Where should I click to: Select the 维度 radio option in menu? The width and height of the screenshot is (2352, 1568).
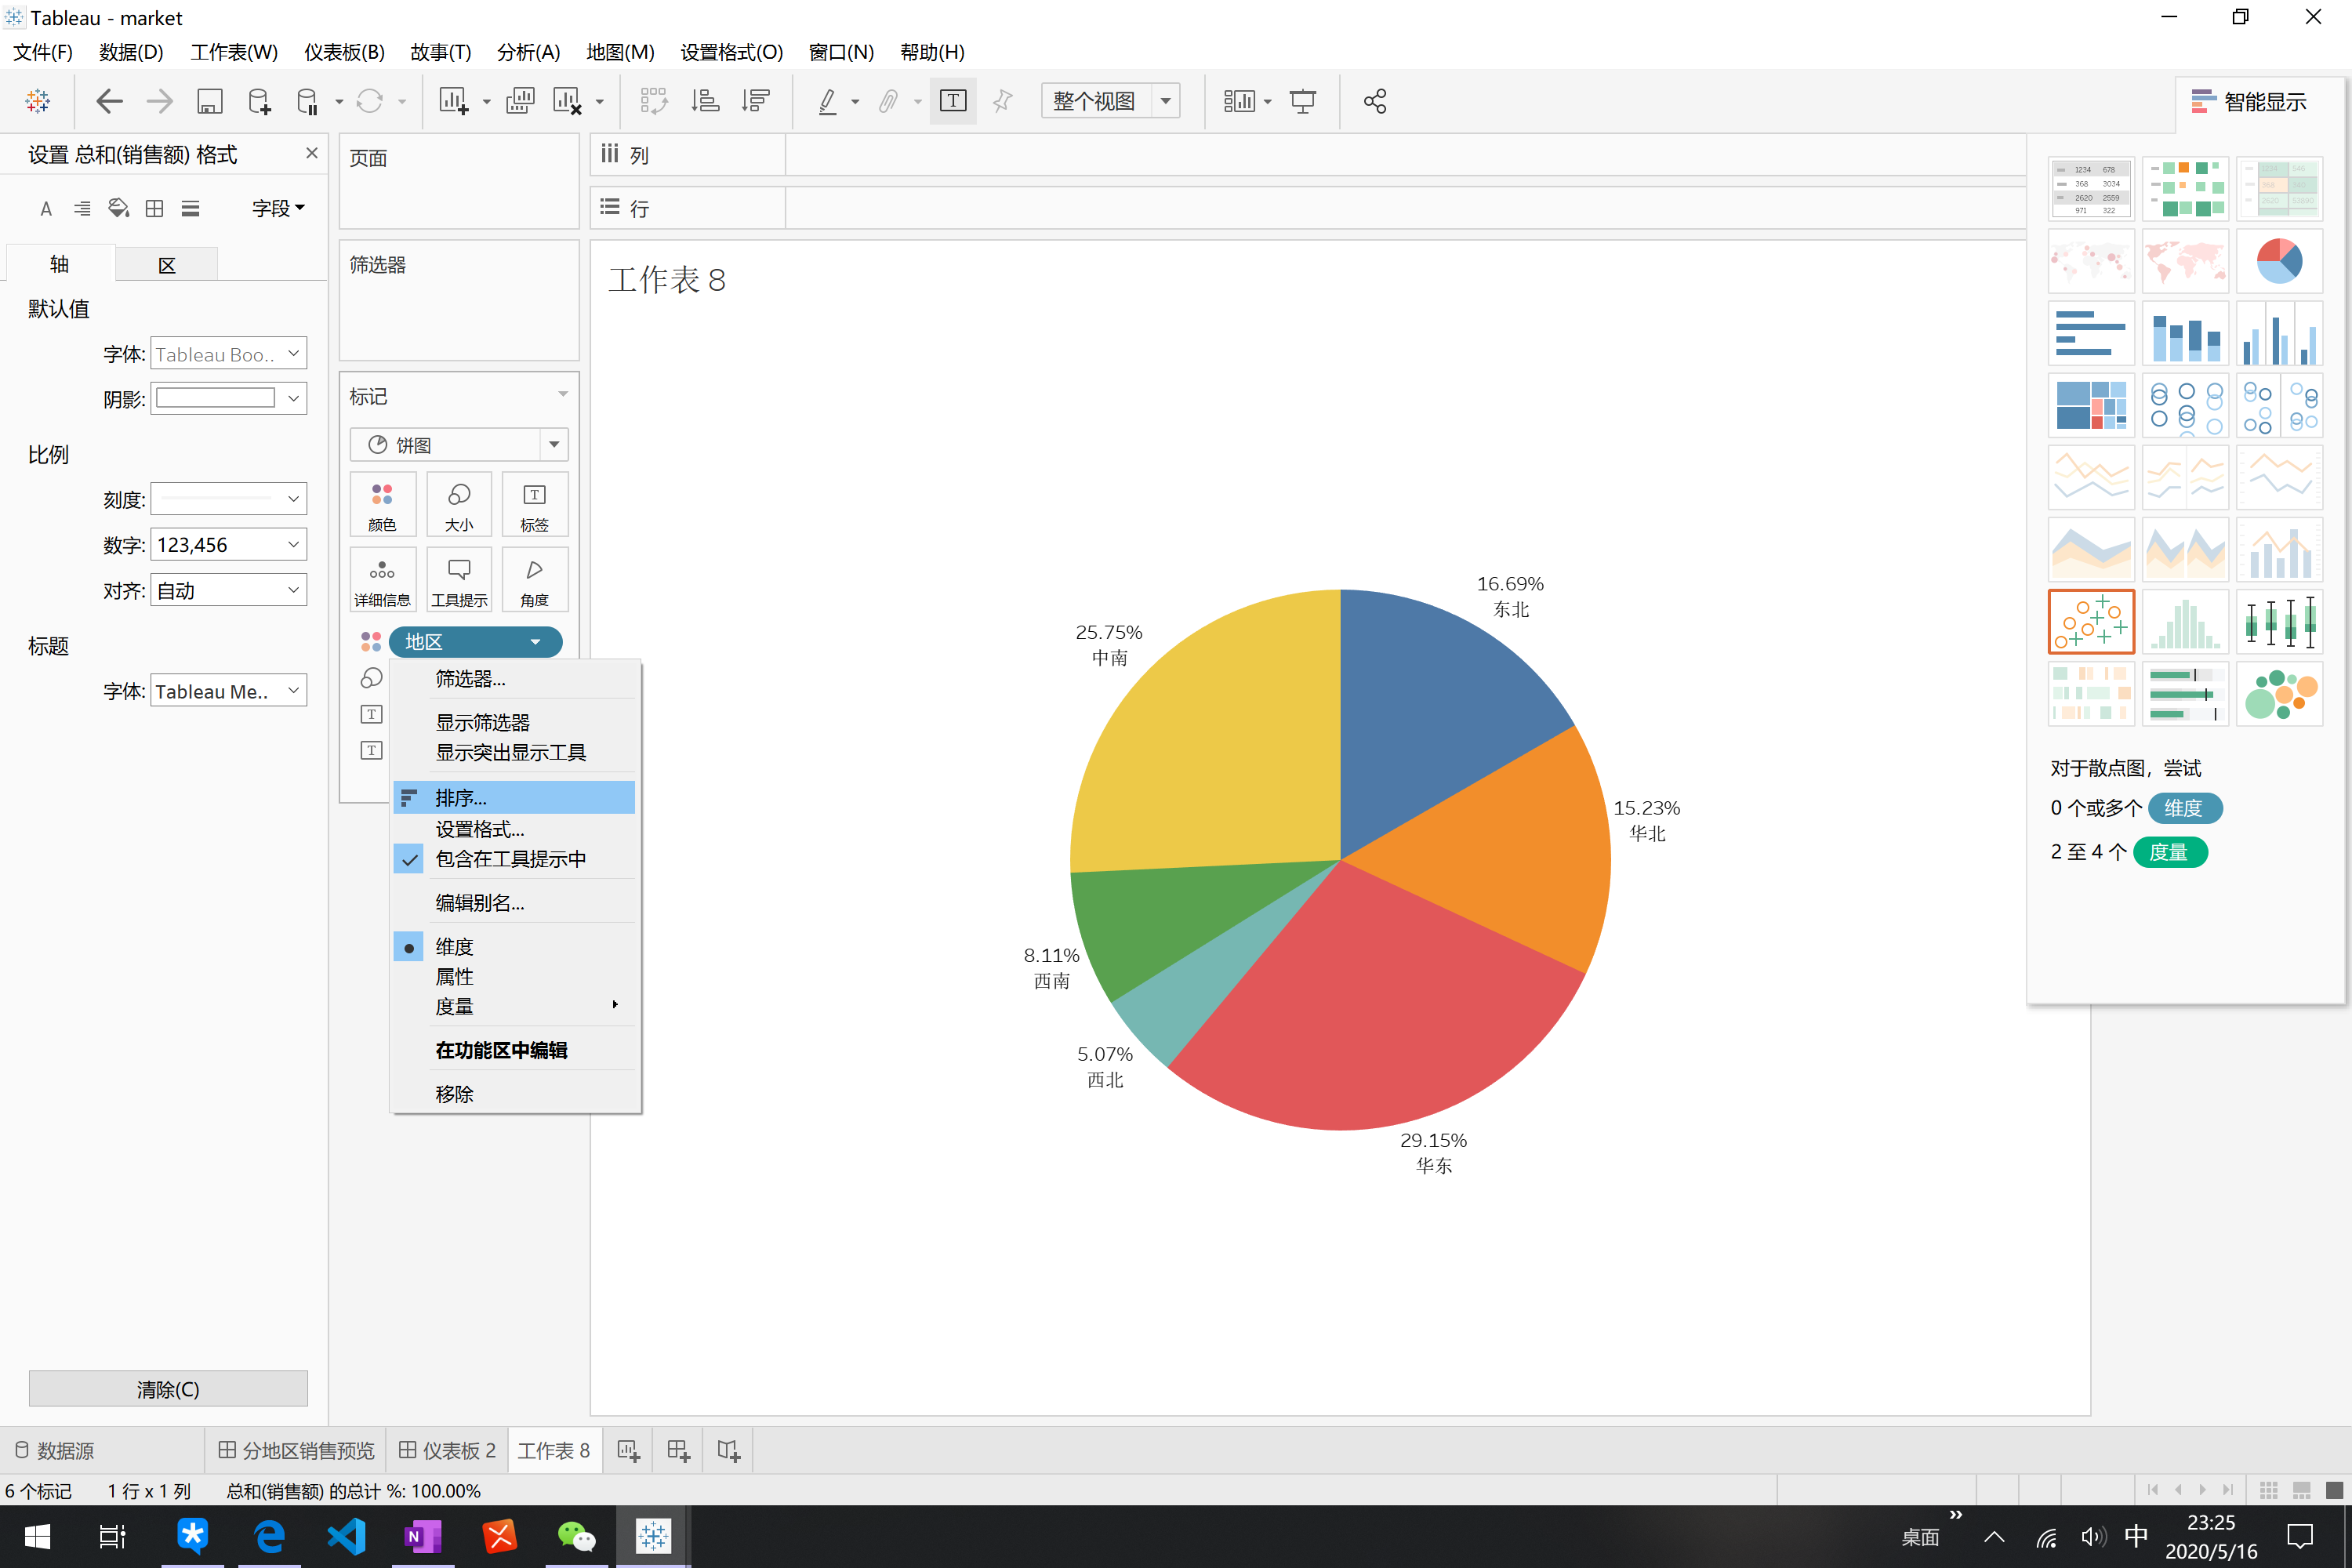tap(454, 946)
